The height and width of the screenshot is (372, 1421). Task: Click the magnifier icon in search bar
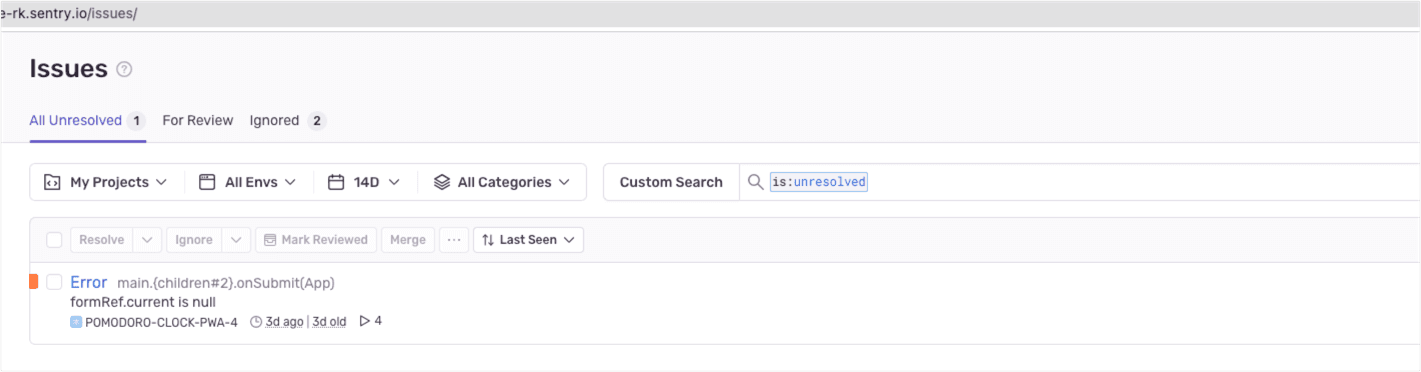point(756,182)
